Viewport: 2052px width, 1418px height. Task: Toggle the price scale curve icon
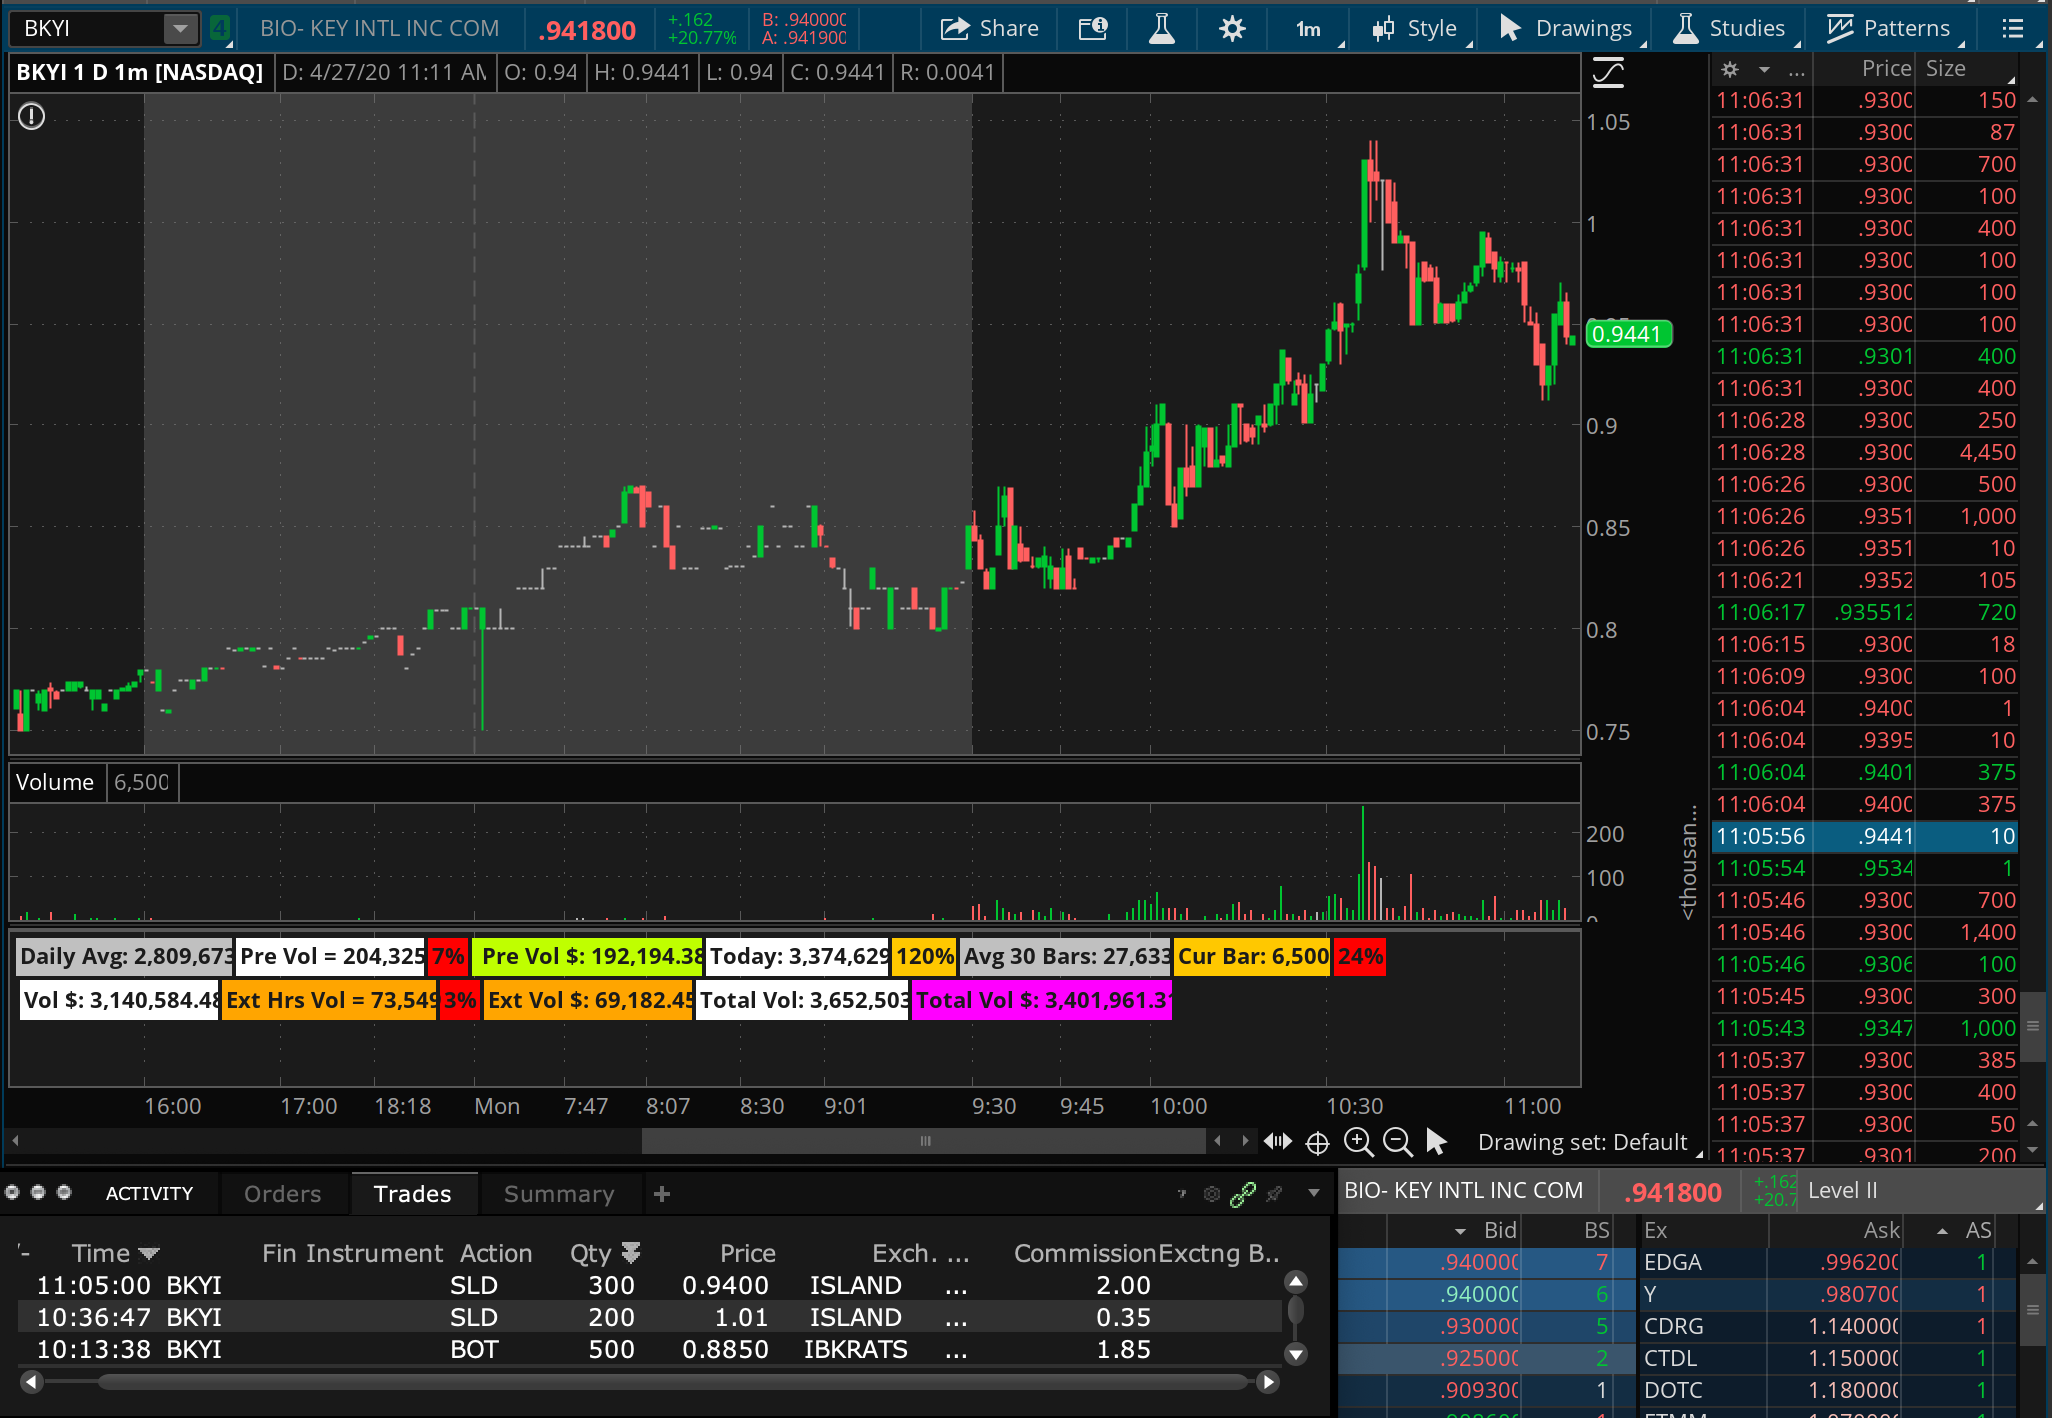[1608, 73]
